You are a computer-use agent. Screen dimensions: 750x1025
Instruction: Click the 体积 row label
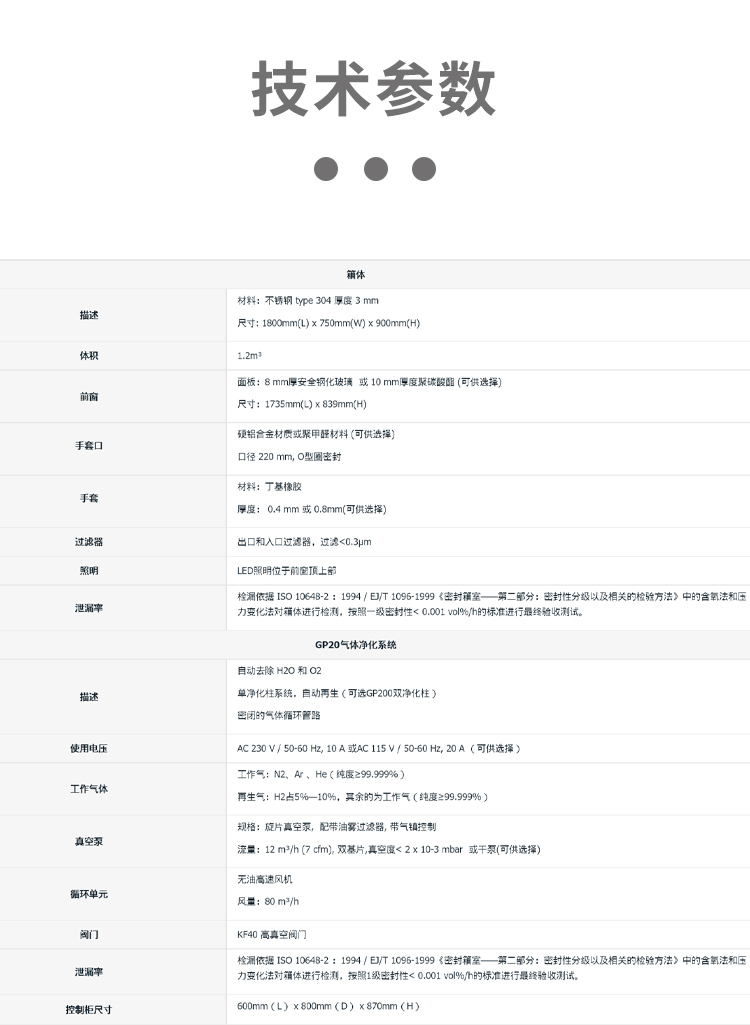tap(89, 355)
